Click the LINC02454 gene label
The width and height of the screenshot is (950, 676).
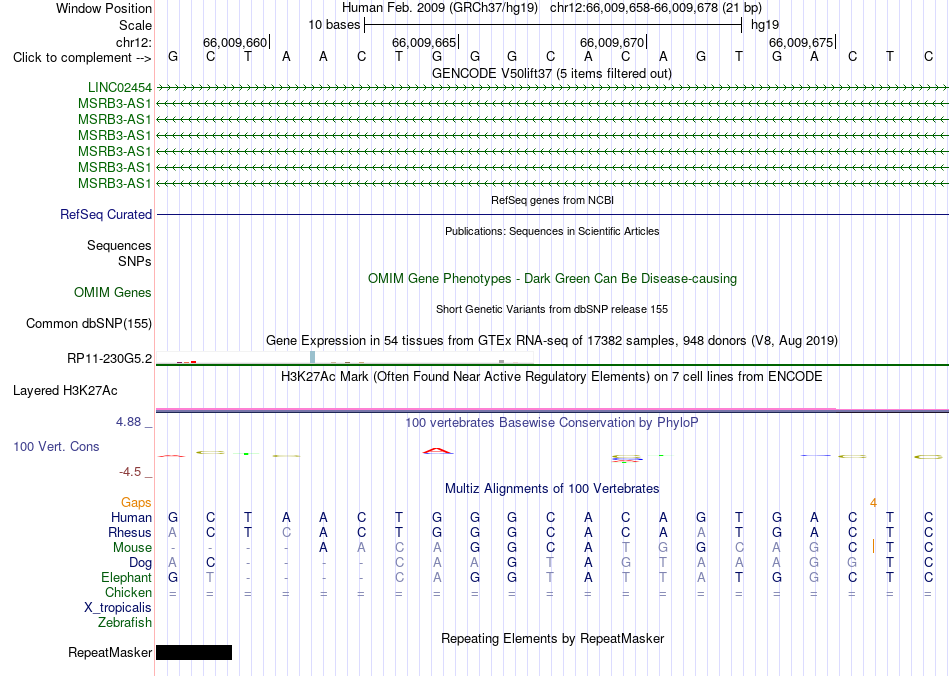pos(119,88)
